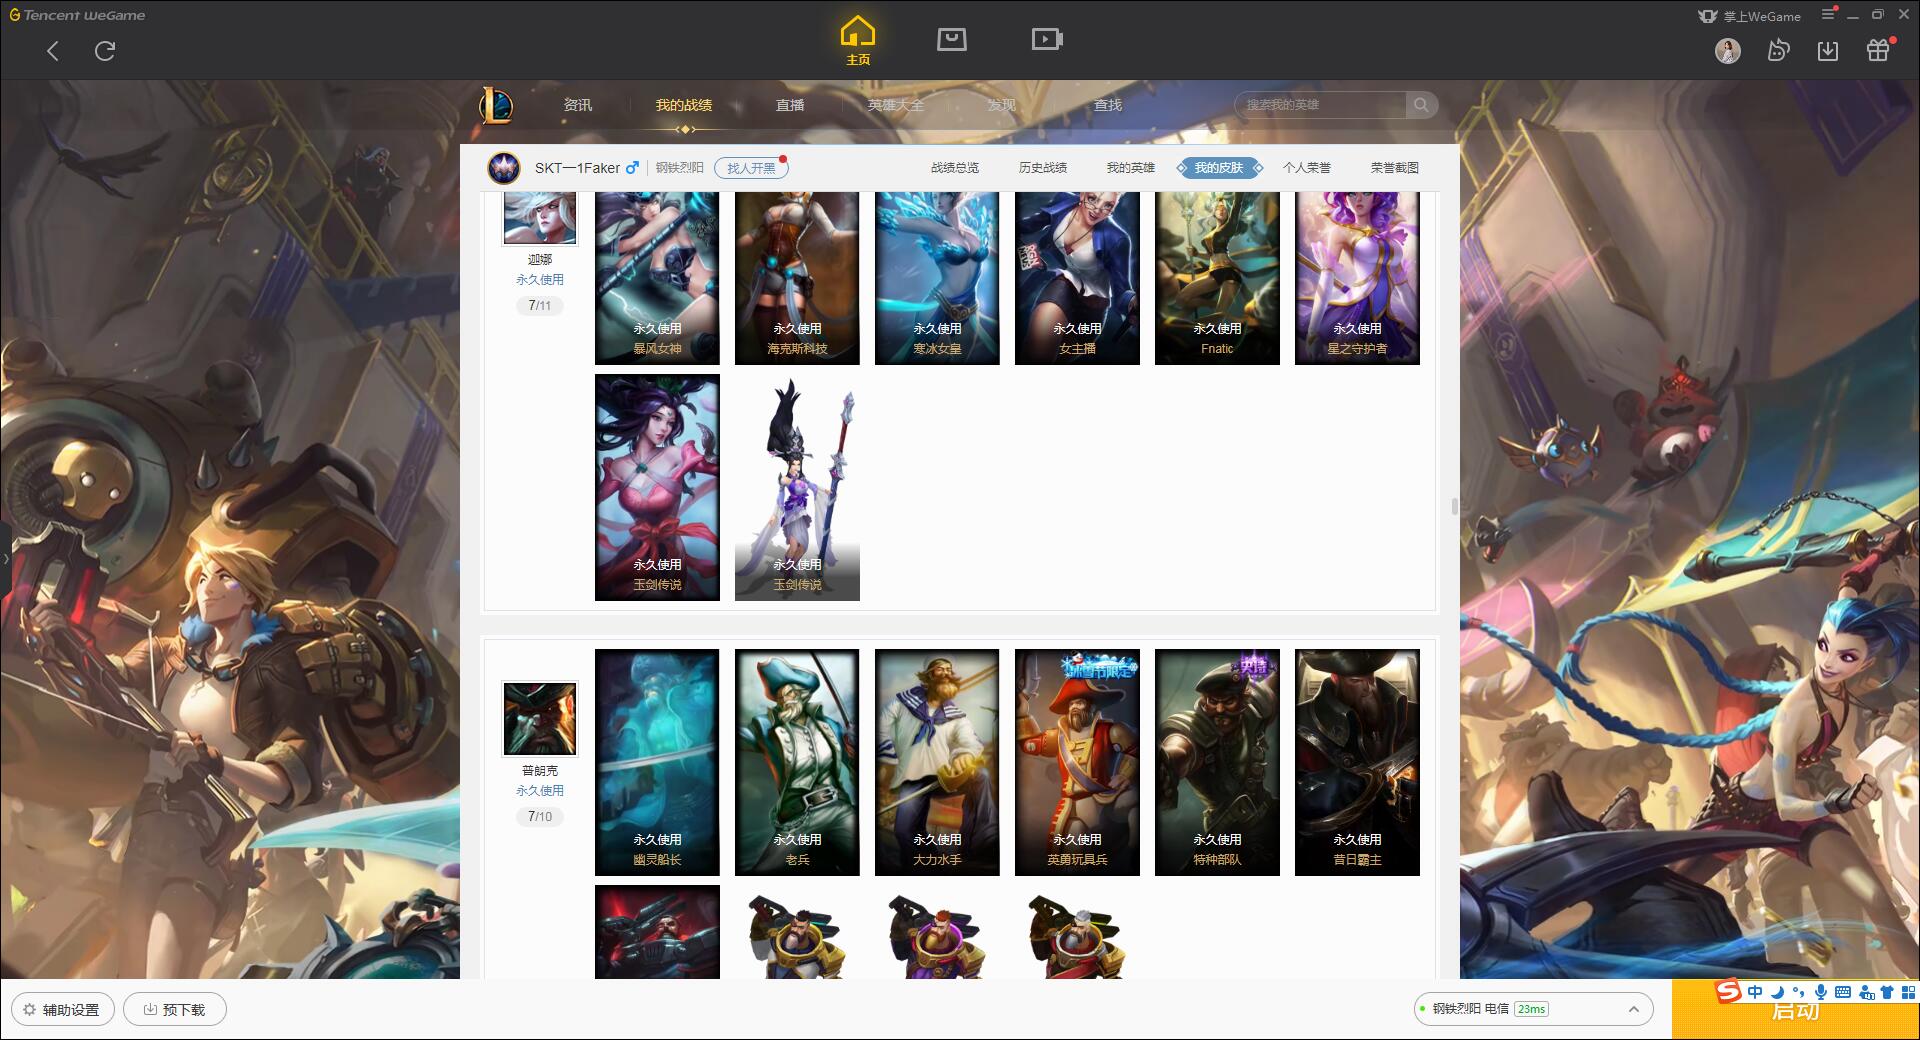Expand the left edge side panel arrow

[x=5, y=558]
